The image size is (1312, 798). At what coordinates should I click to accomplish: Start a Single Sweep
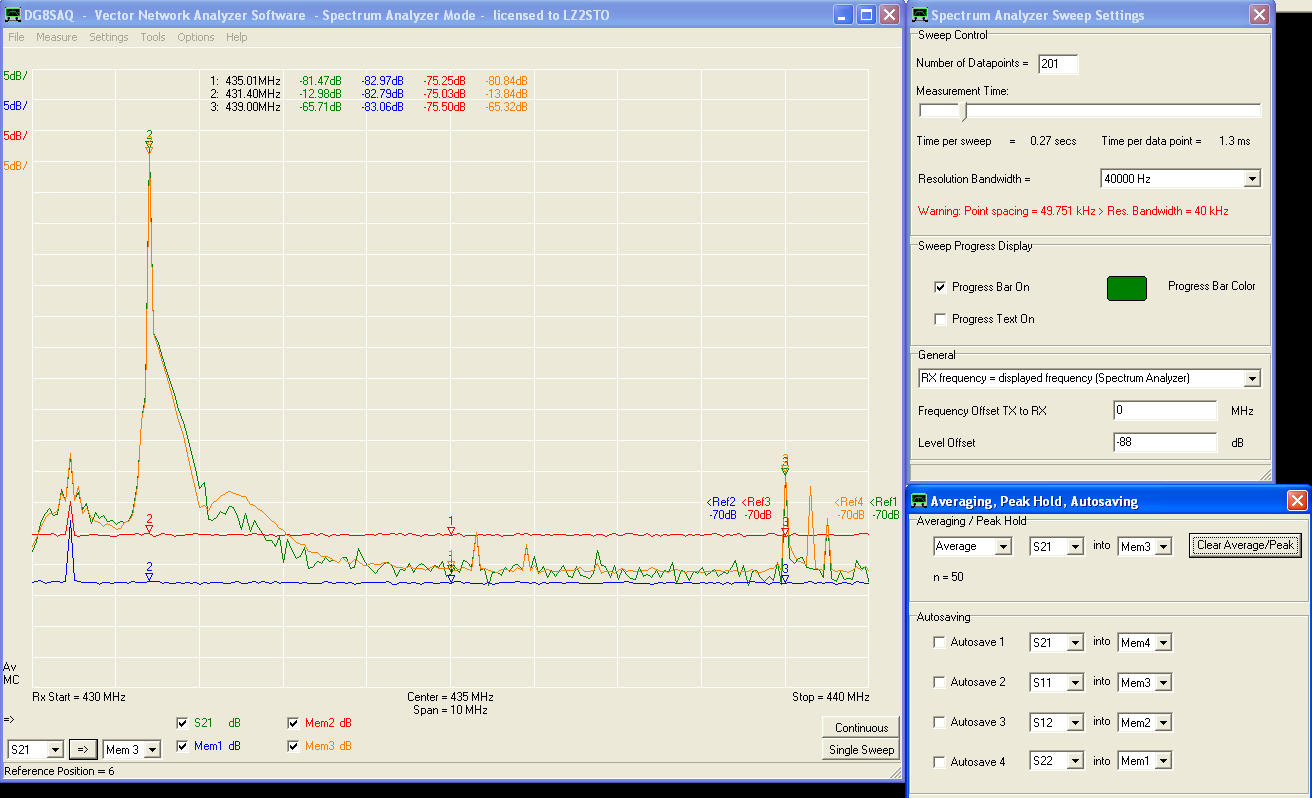coord(861,750)
